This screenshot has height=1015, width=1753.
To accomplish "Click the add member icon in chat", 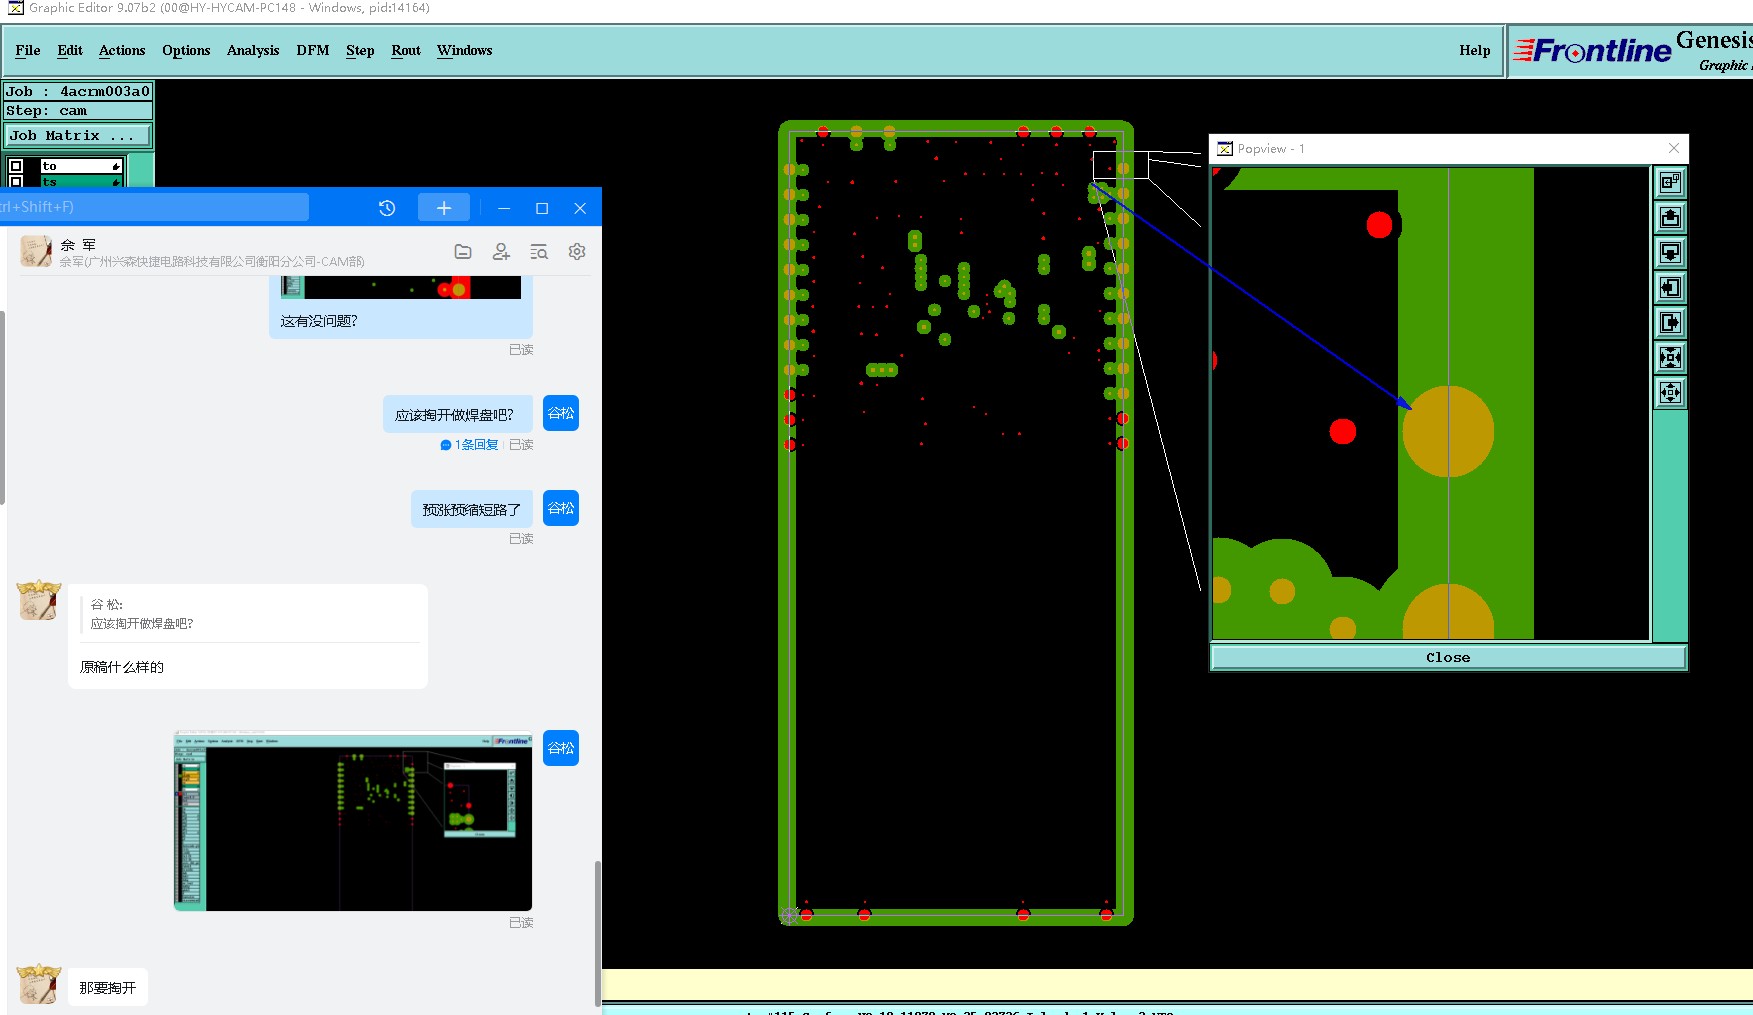I will (x=501, y=252).
